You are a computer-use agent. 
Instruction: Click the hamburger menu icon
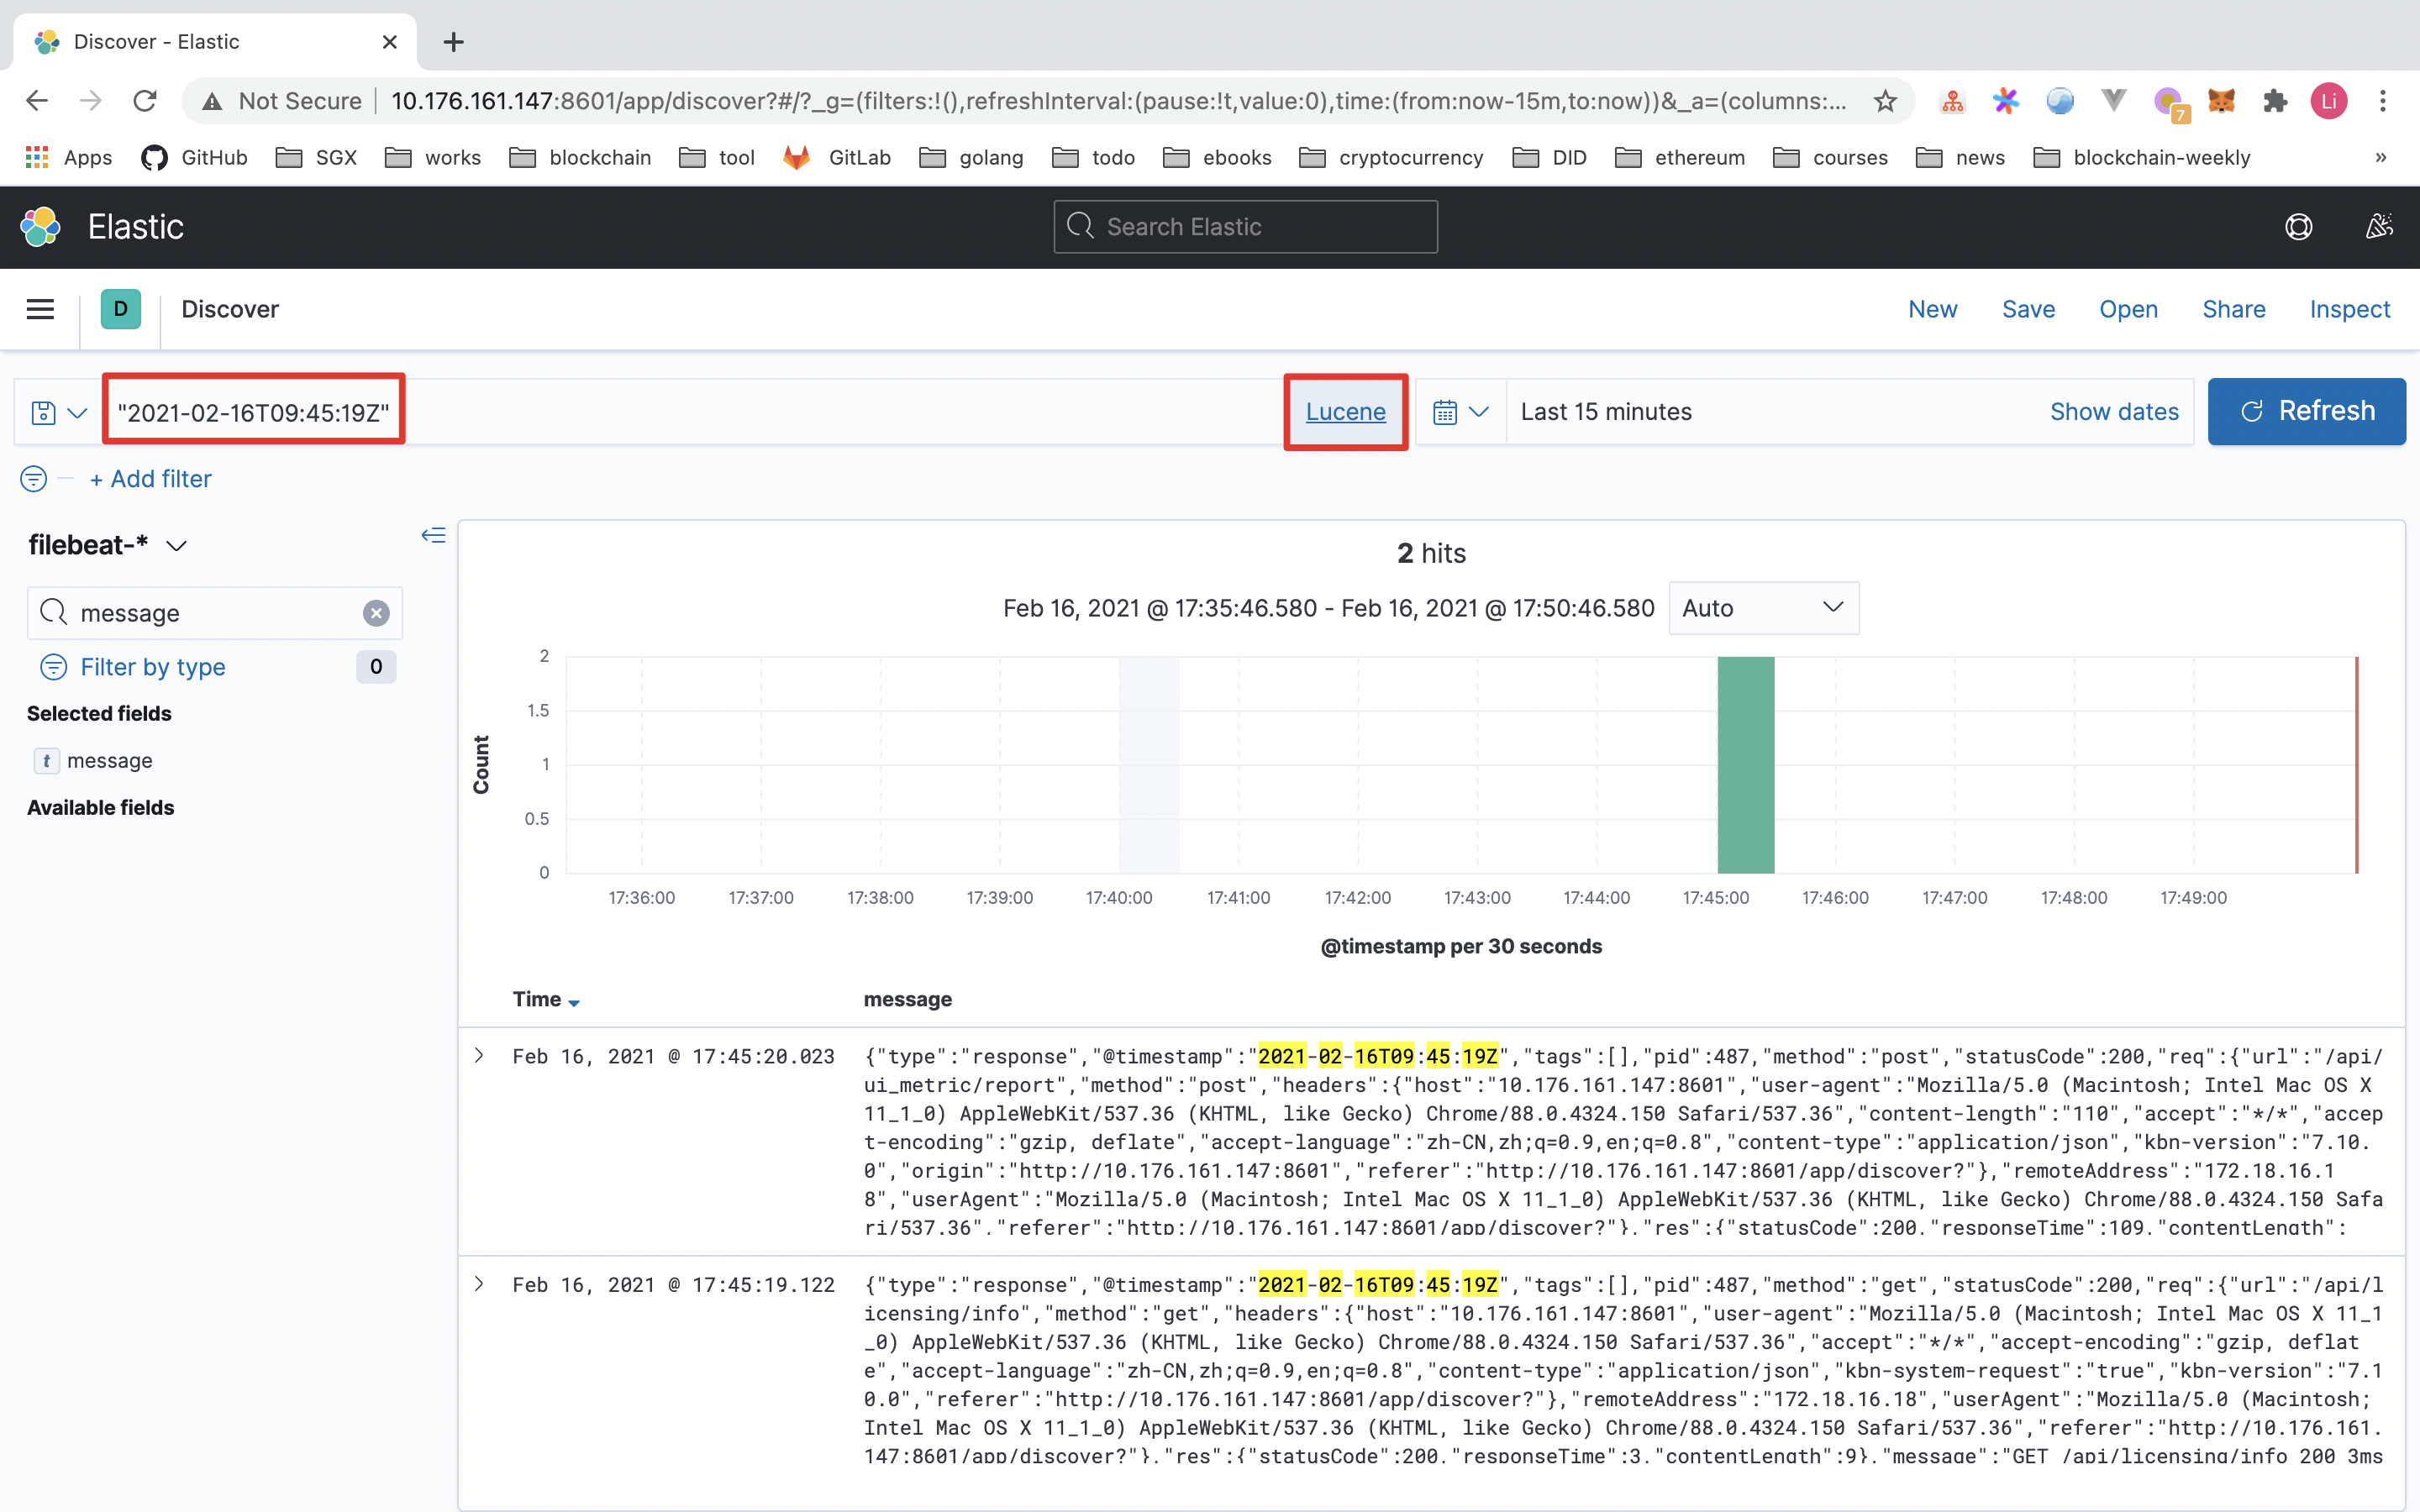(x=39, y=308)
